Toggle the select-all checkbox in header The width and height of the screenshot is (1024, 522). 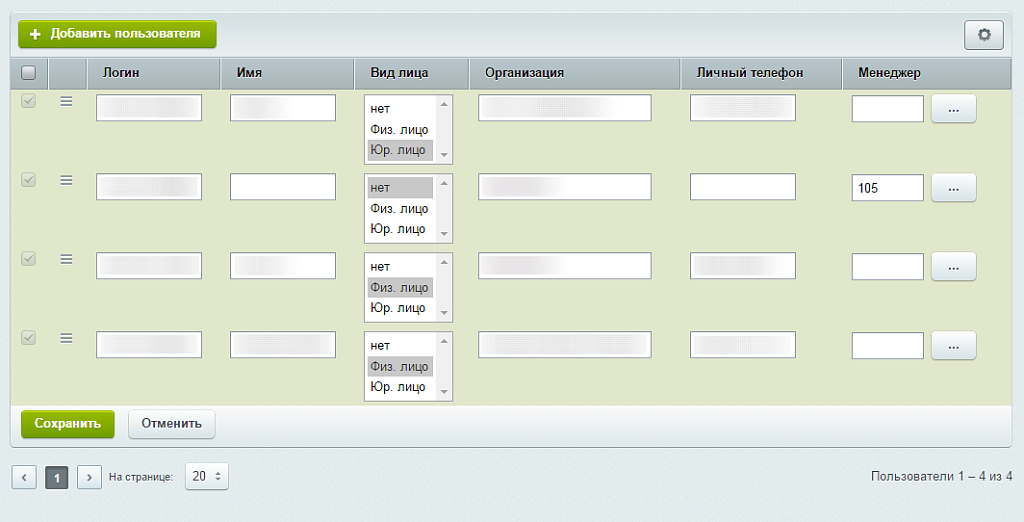(28, 73)
